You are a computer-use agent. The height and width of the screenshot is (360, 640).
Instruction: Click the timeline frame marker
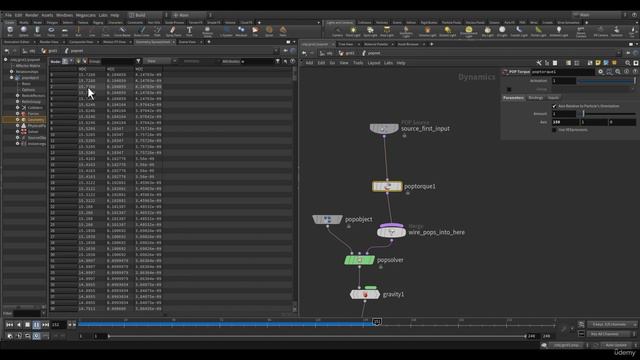pos(377,322)
